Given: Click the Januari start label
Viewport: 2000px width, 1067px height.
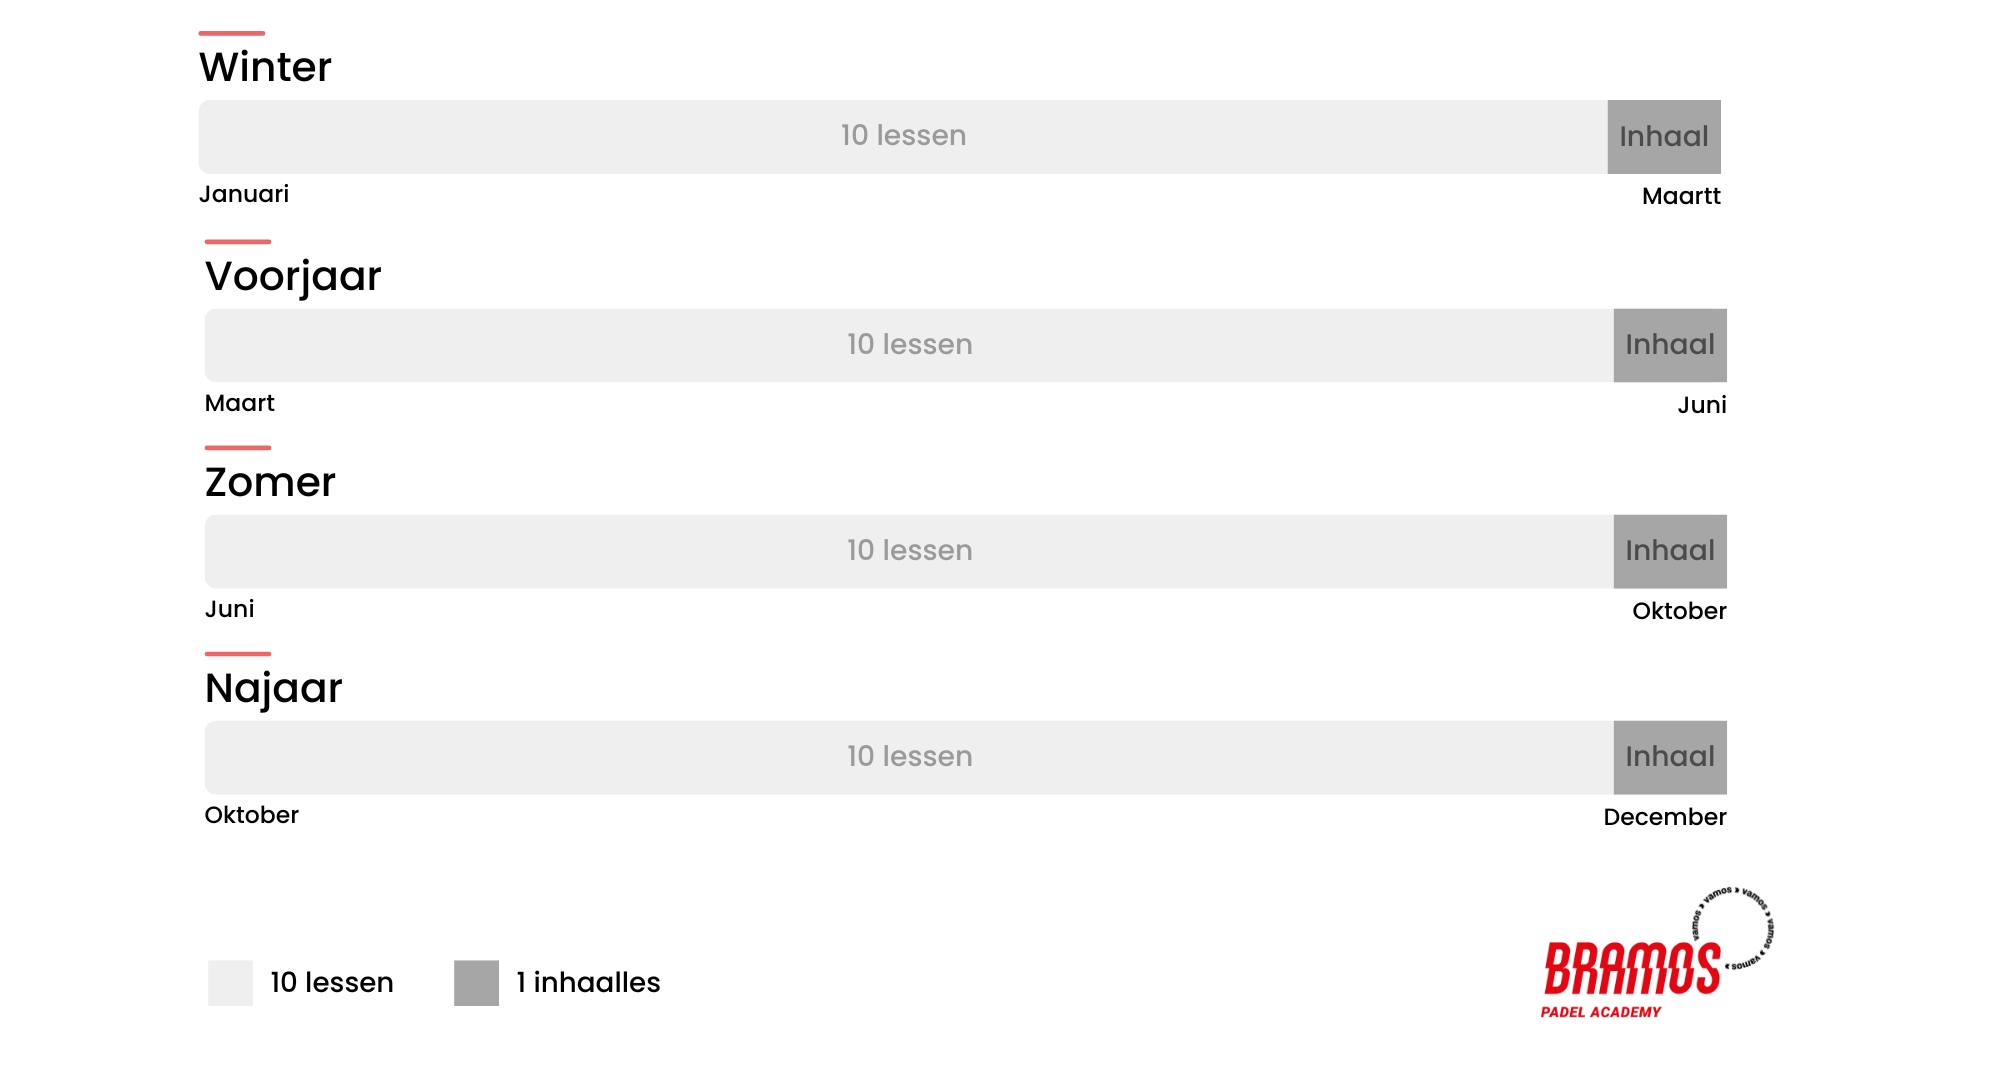Looking at the screenshot, I should (x=244, y=194).
